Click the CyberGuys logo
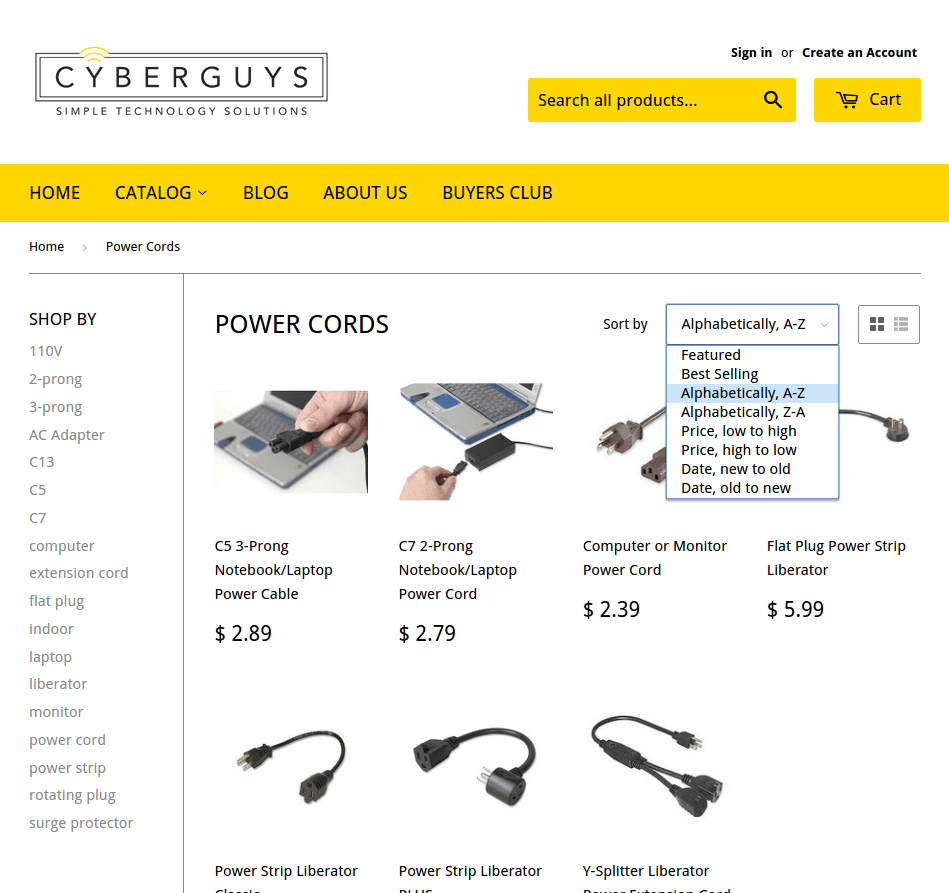 pyautogui.click(x=181, y=82)
